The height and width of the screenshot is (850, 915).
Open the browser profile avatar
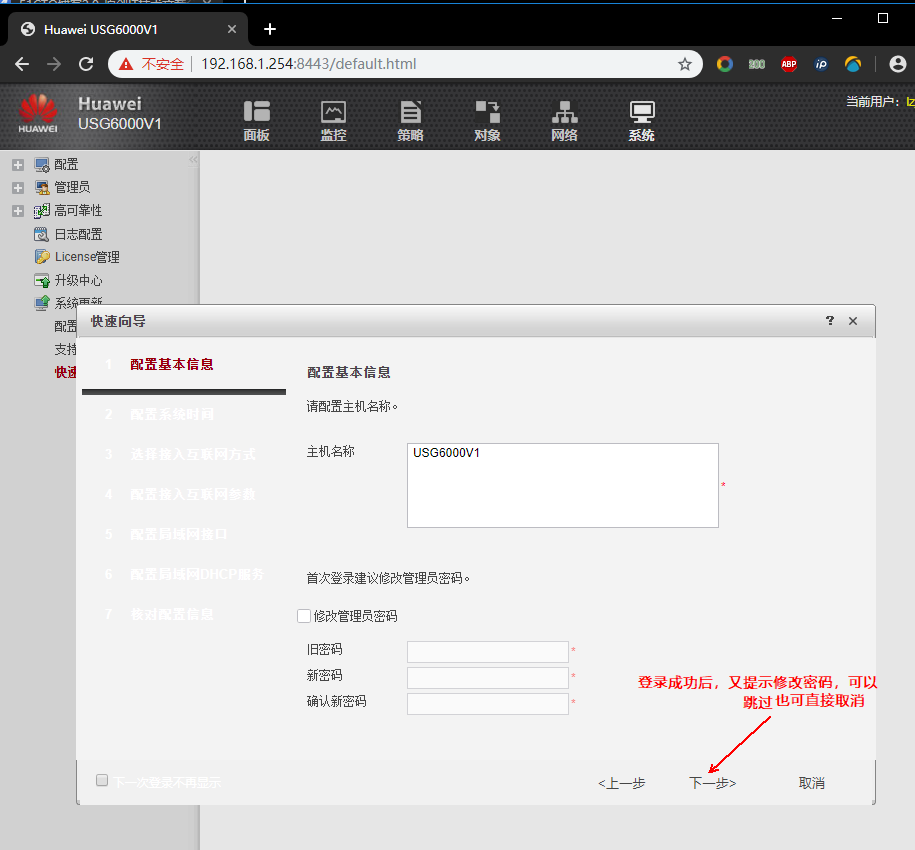[x=897, y=64]
